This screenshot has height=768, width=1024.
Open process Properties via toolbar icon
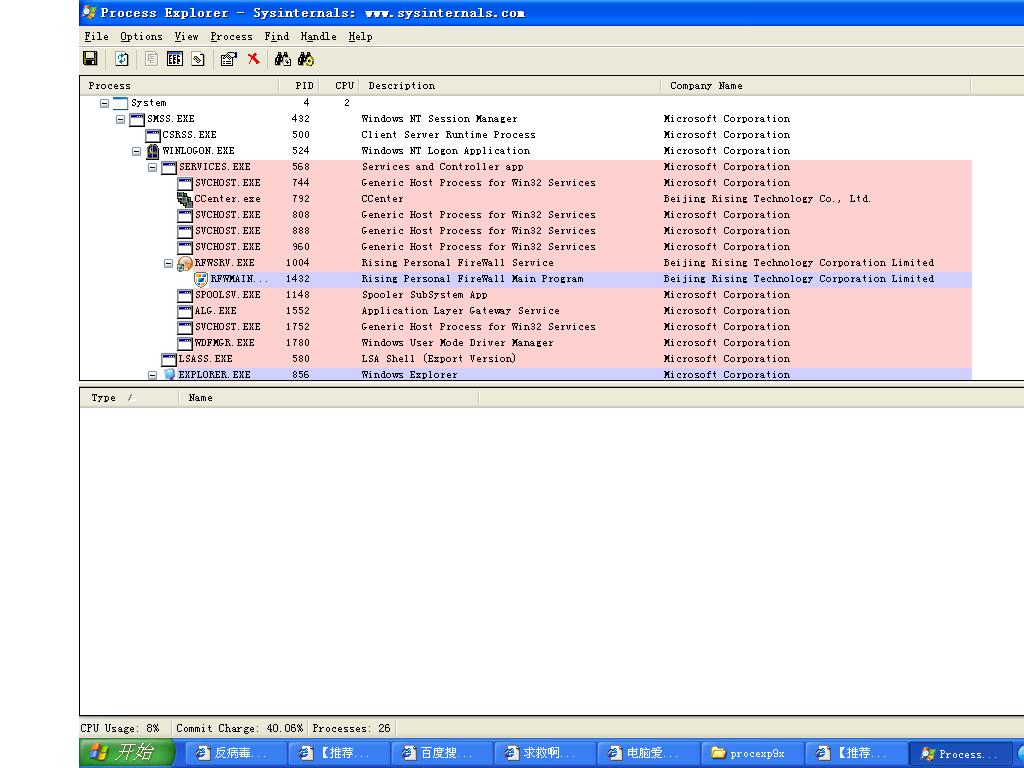(228, 59)
